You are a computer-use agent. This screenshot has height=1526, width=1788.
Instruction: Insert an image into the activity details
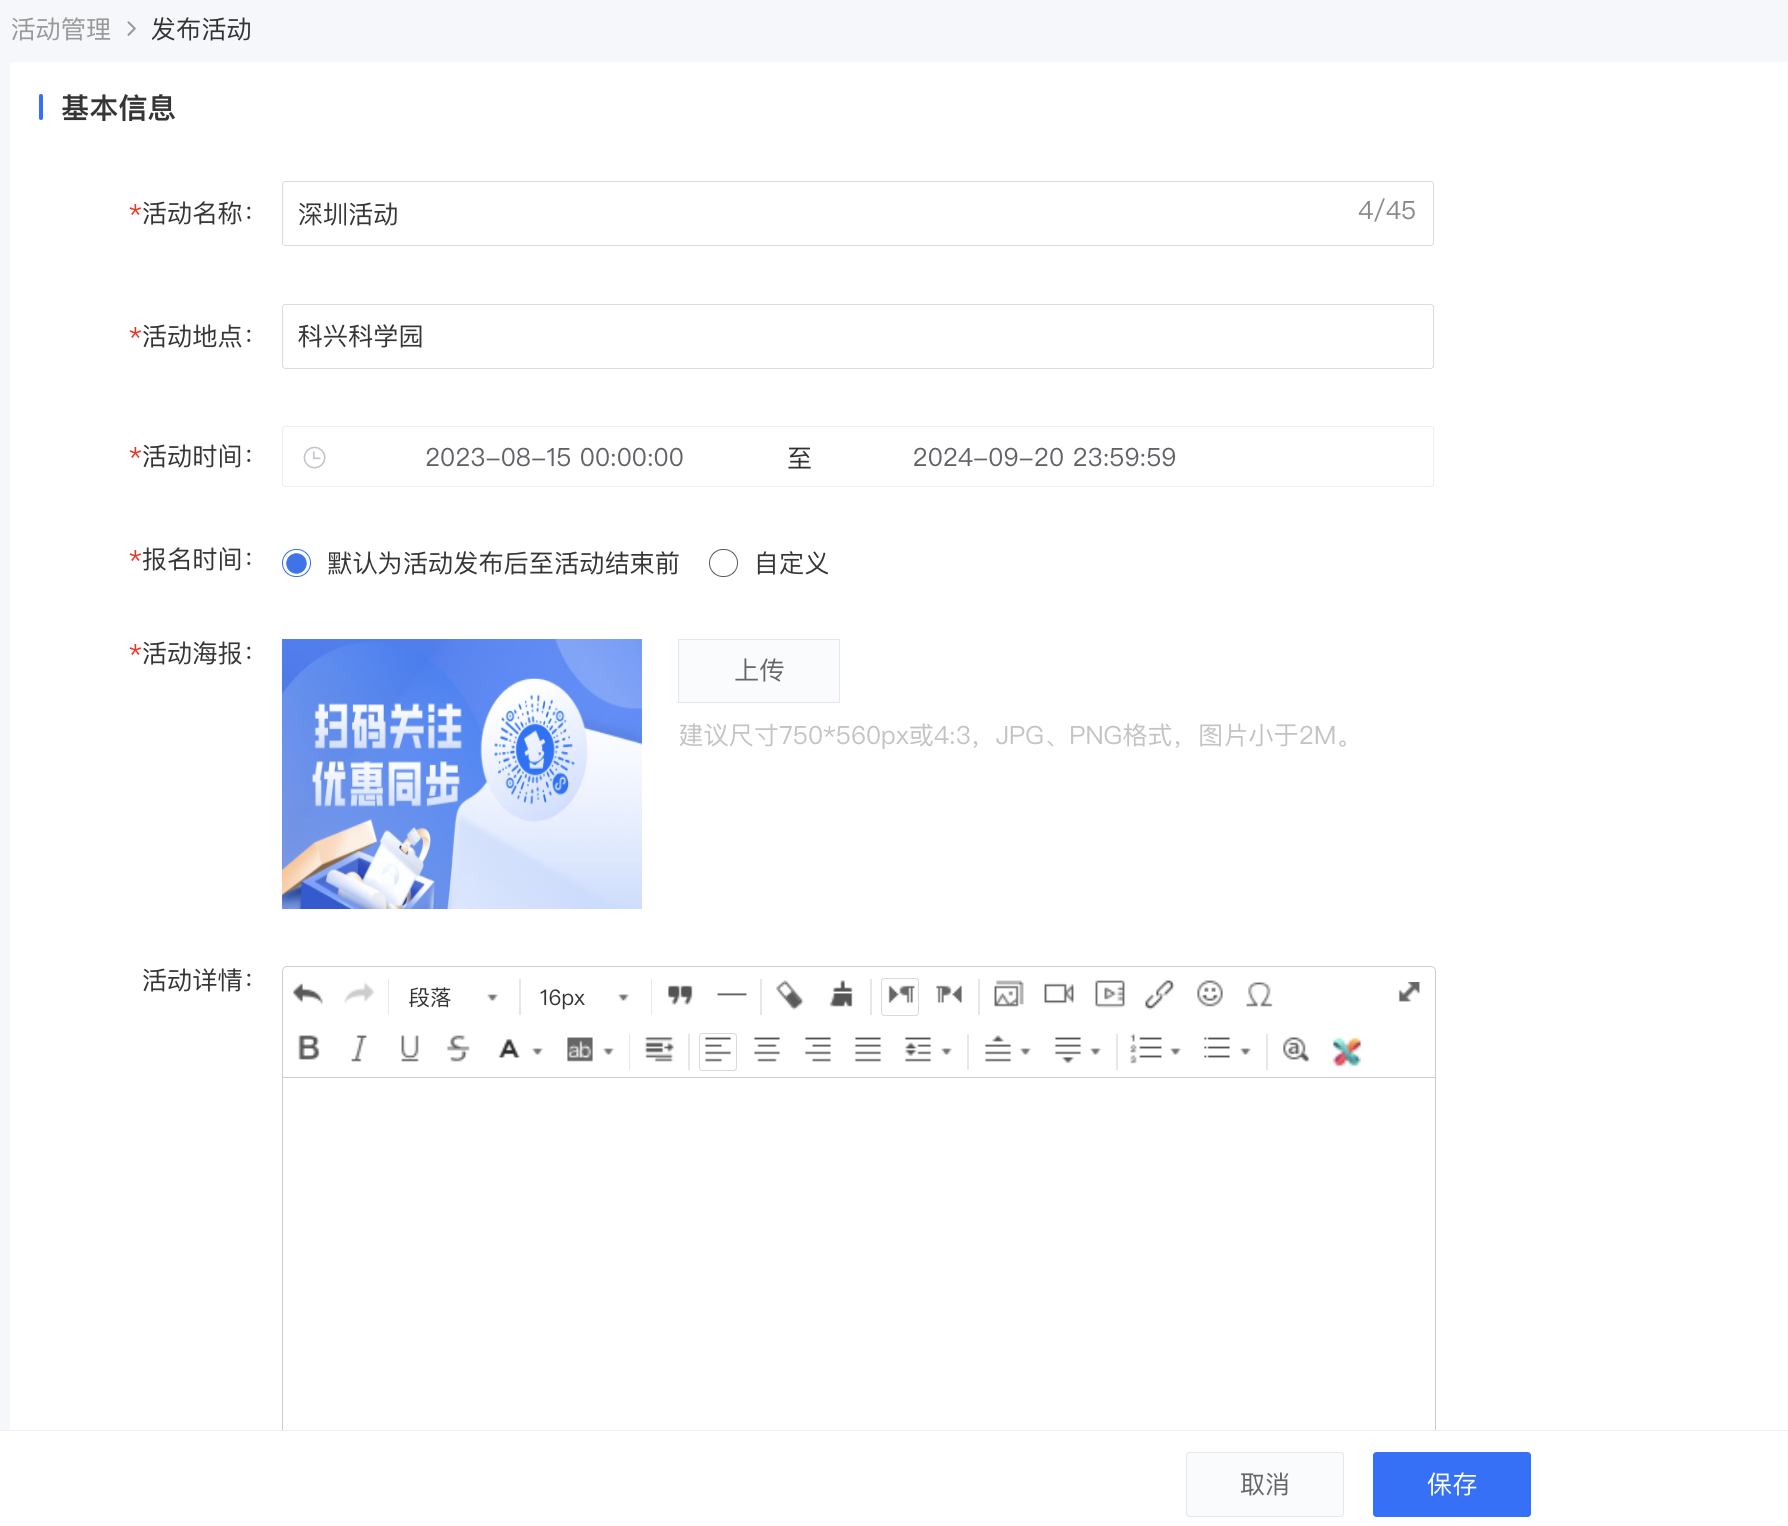(x=1008, y=995)
